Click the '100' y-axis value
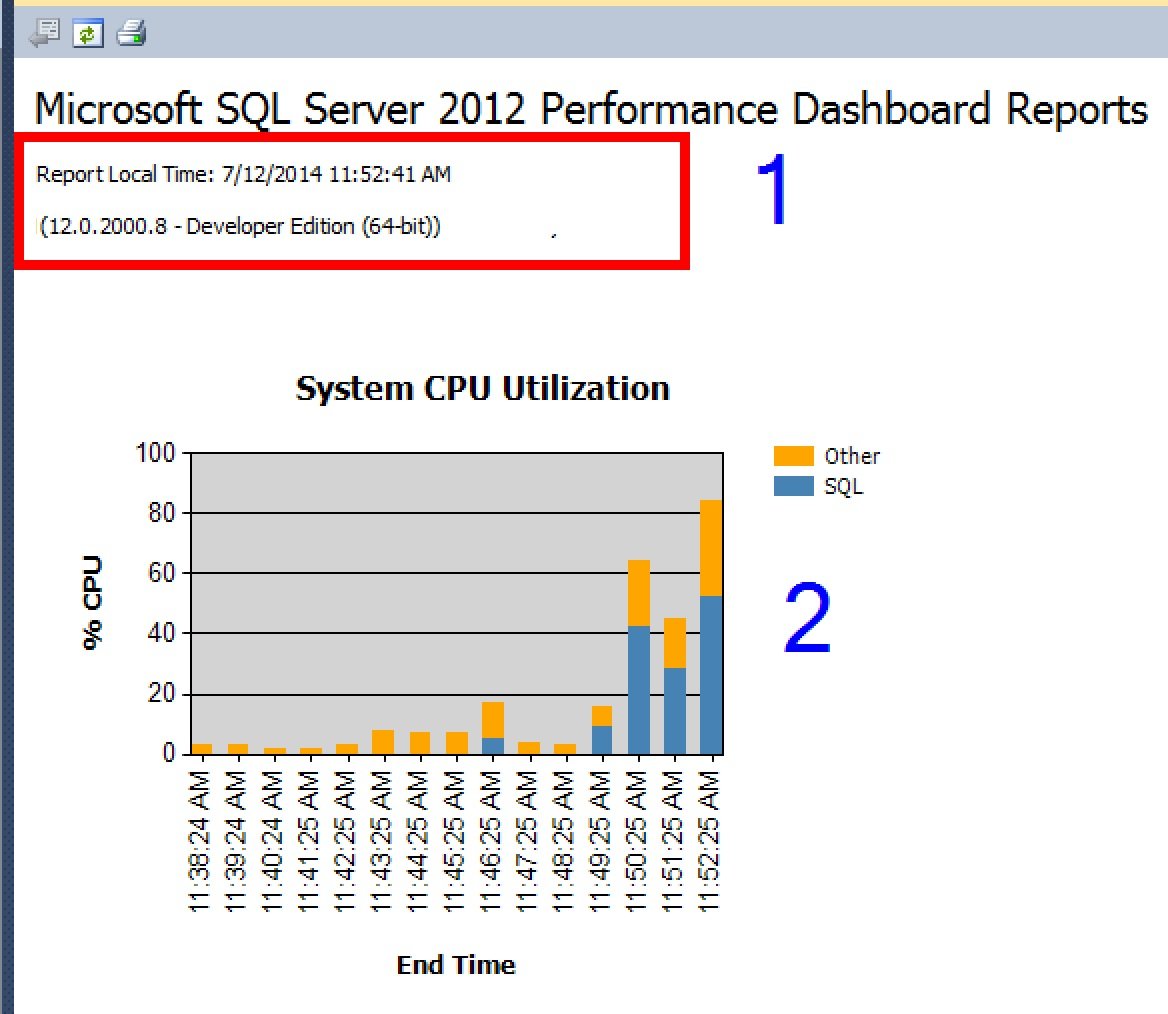Image resolution: width=1168 pixels, height=1014 pixels. (x=155, y=452)
